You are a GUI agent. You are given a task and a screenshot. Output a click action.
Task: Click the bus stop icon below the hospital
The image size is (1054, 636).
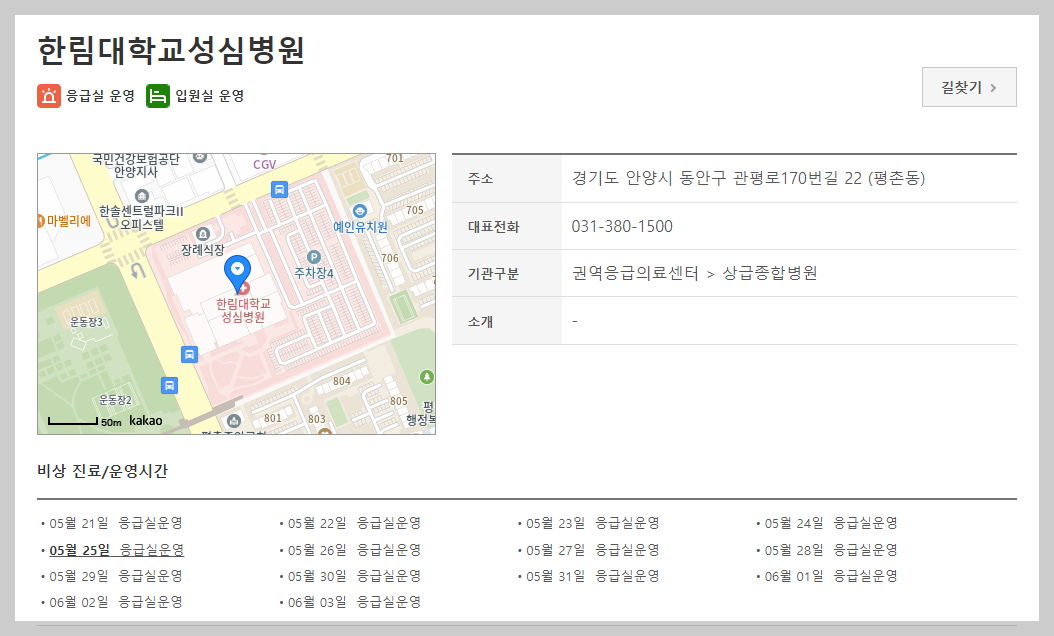coord(190,354)
